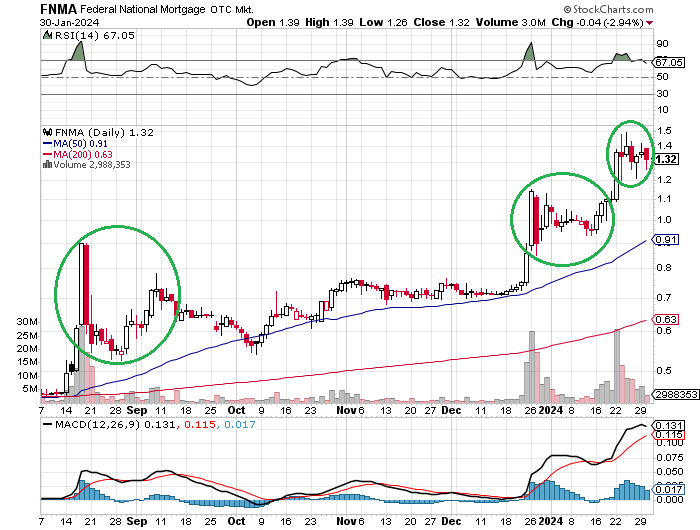Click the Oct label on MACD panel date axis
The image size is (700, 530).
point(237,522)
